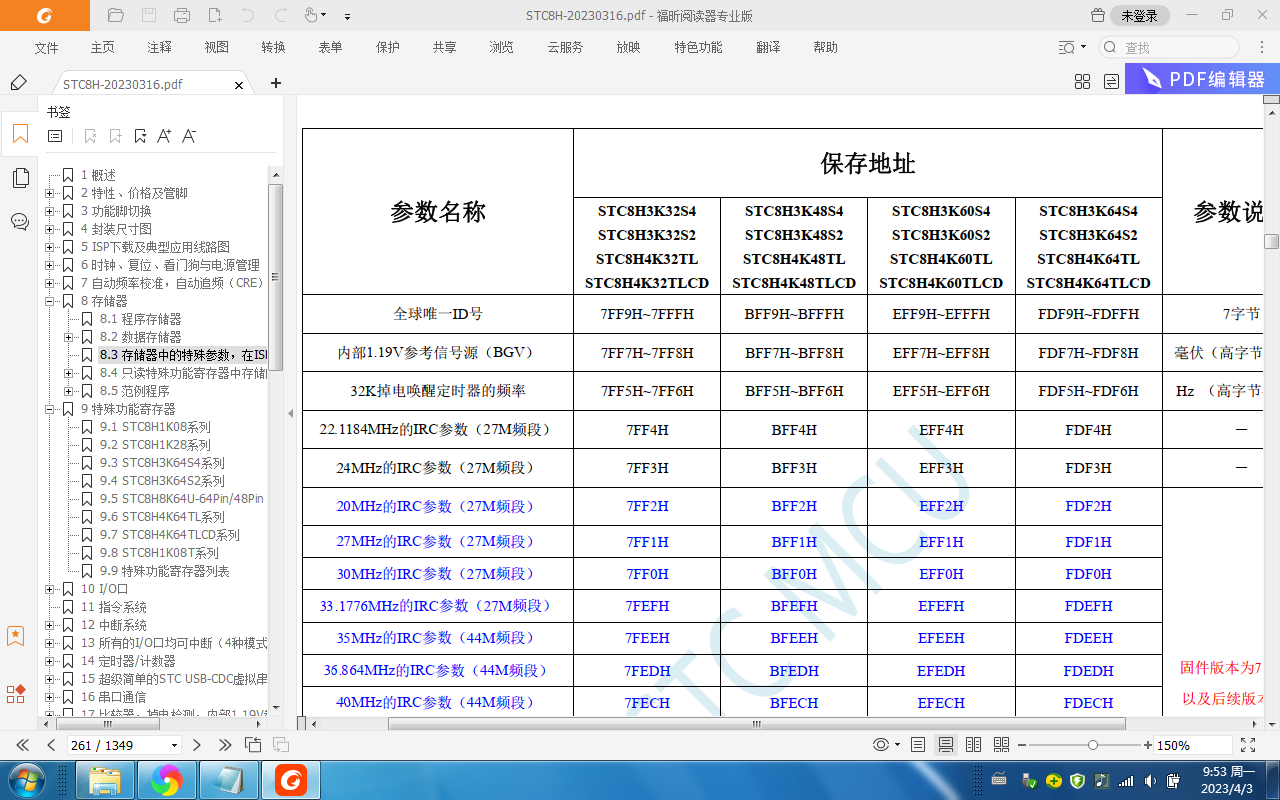Select the hand tool icon

(310, 15)
